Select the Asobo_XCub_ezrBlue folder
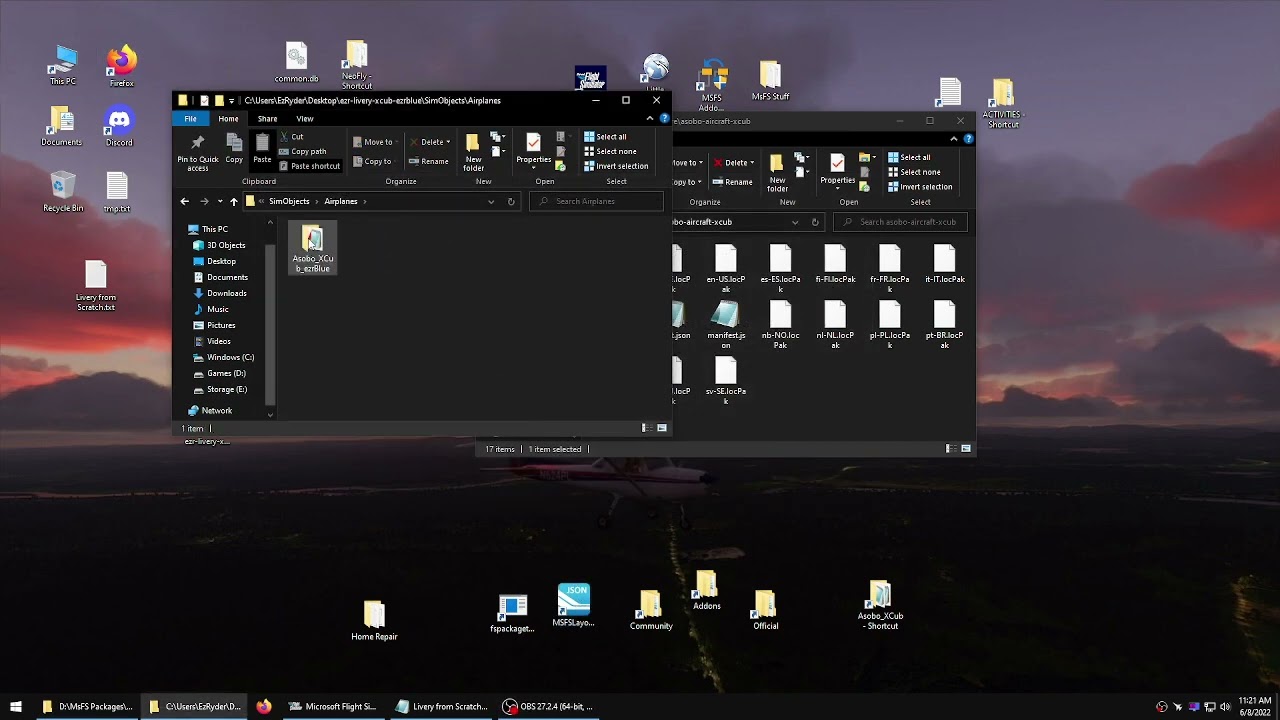The width and height of the screenshot is (1280, 720). point(313,249)
